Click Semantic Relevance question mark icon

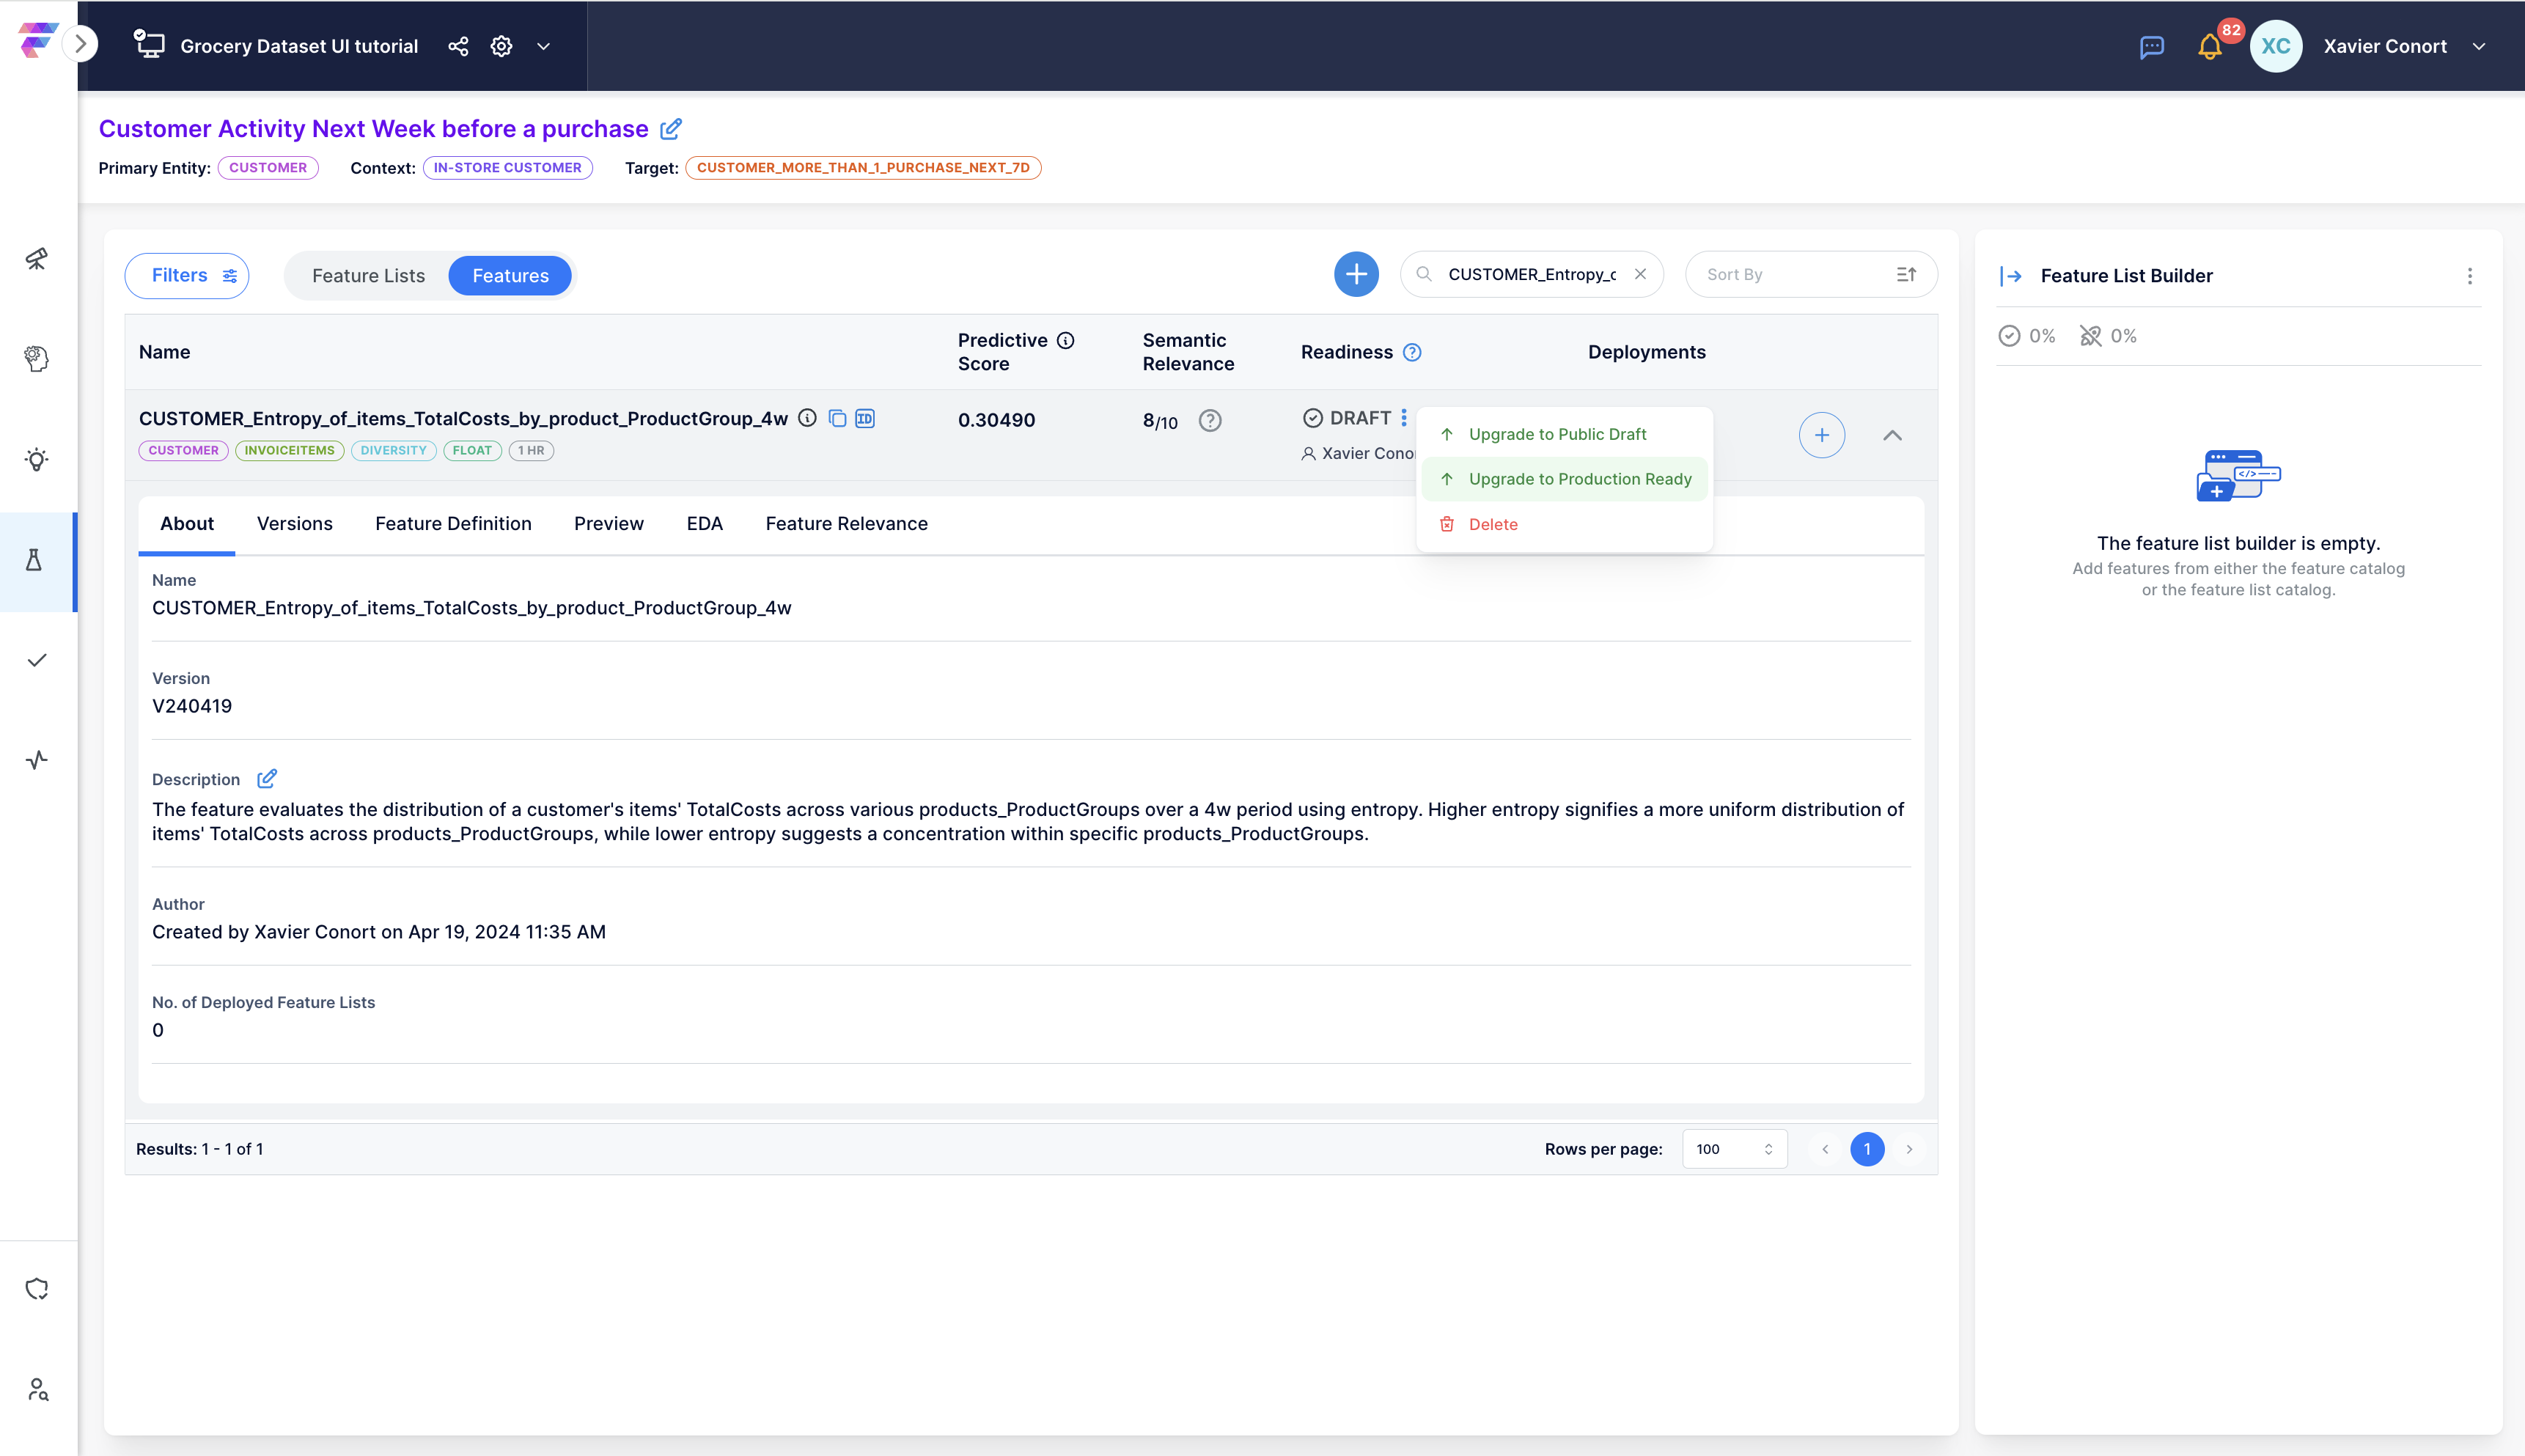tap(1210, 421)
